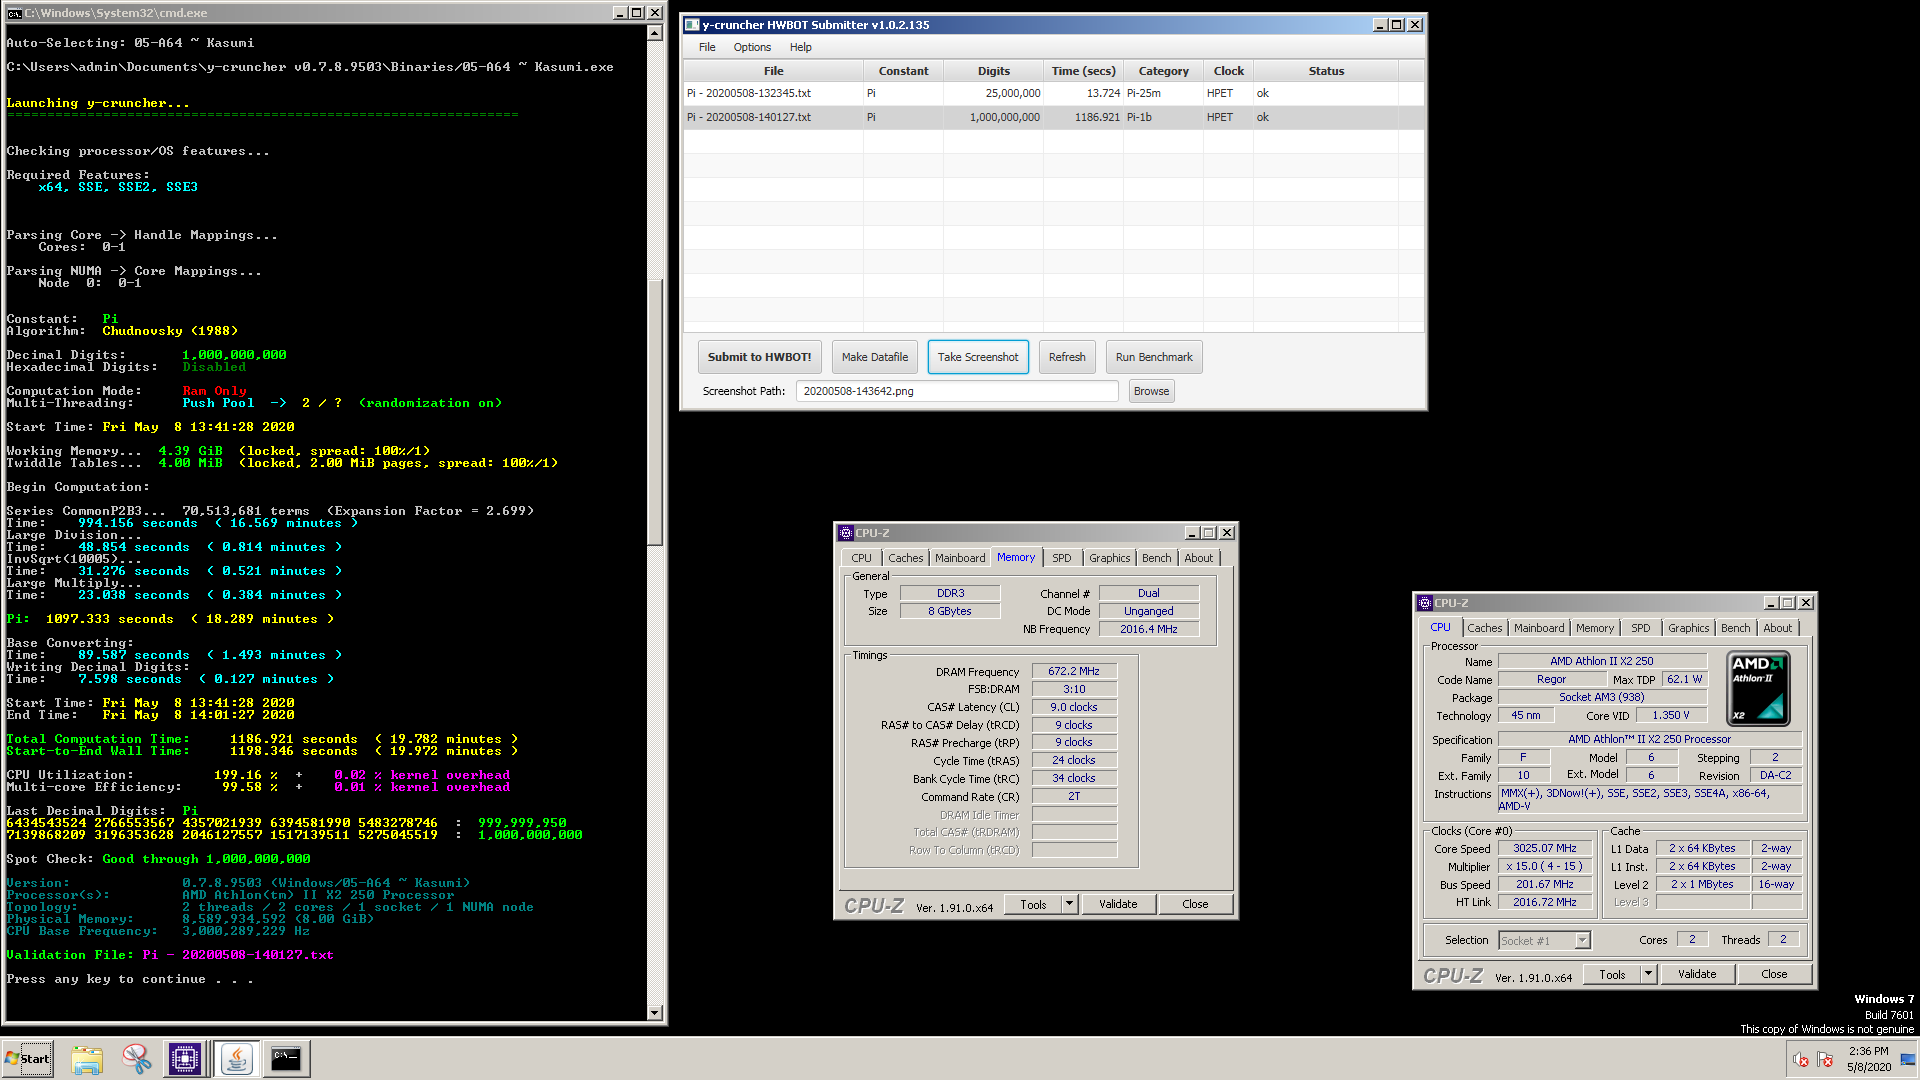1920x1080 pixels.
Task: Click the cmd.exe title bar icon
Action: (14, 13)
